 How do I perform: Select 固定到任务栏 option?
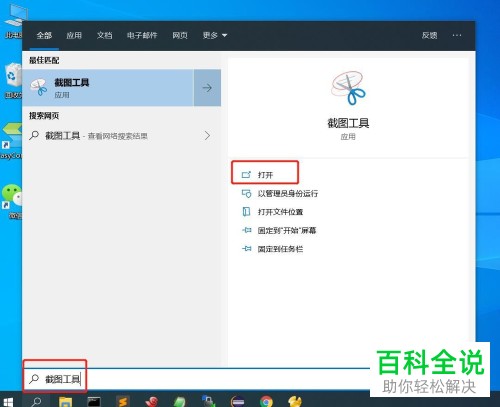[280, 249]
